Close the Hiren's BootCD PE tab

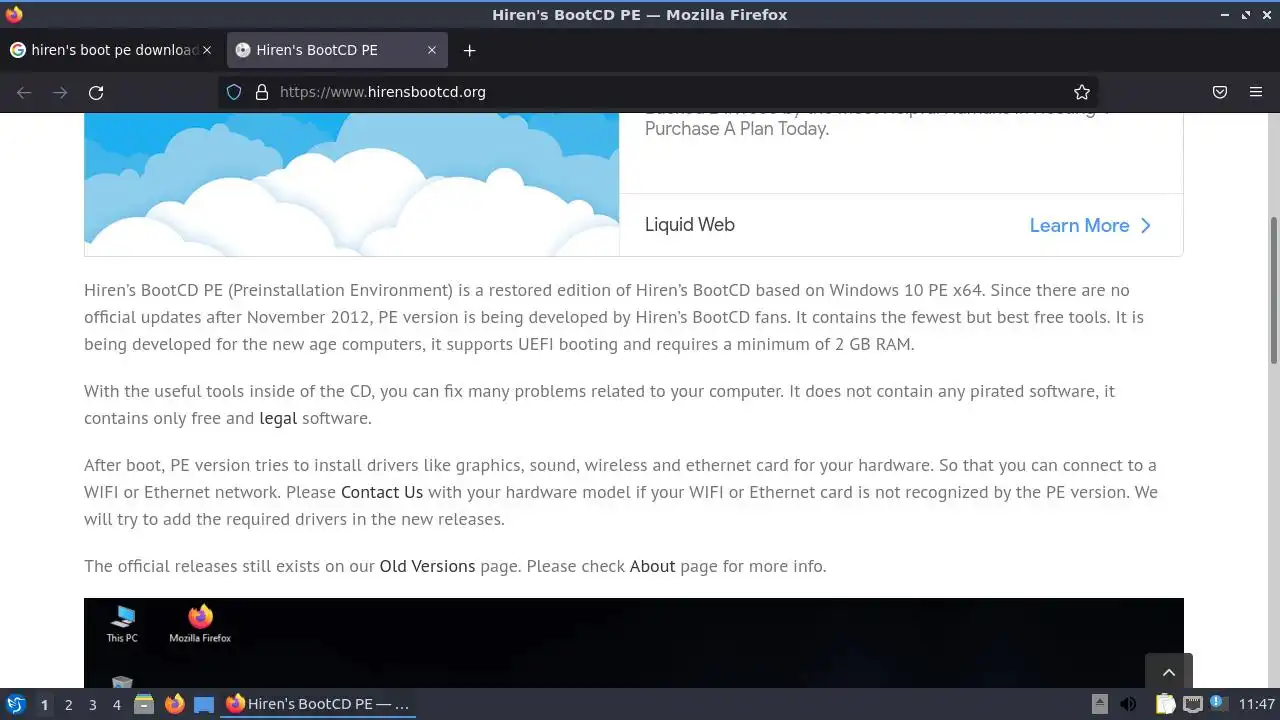432,50
